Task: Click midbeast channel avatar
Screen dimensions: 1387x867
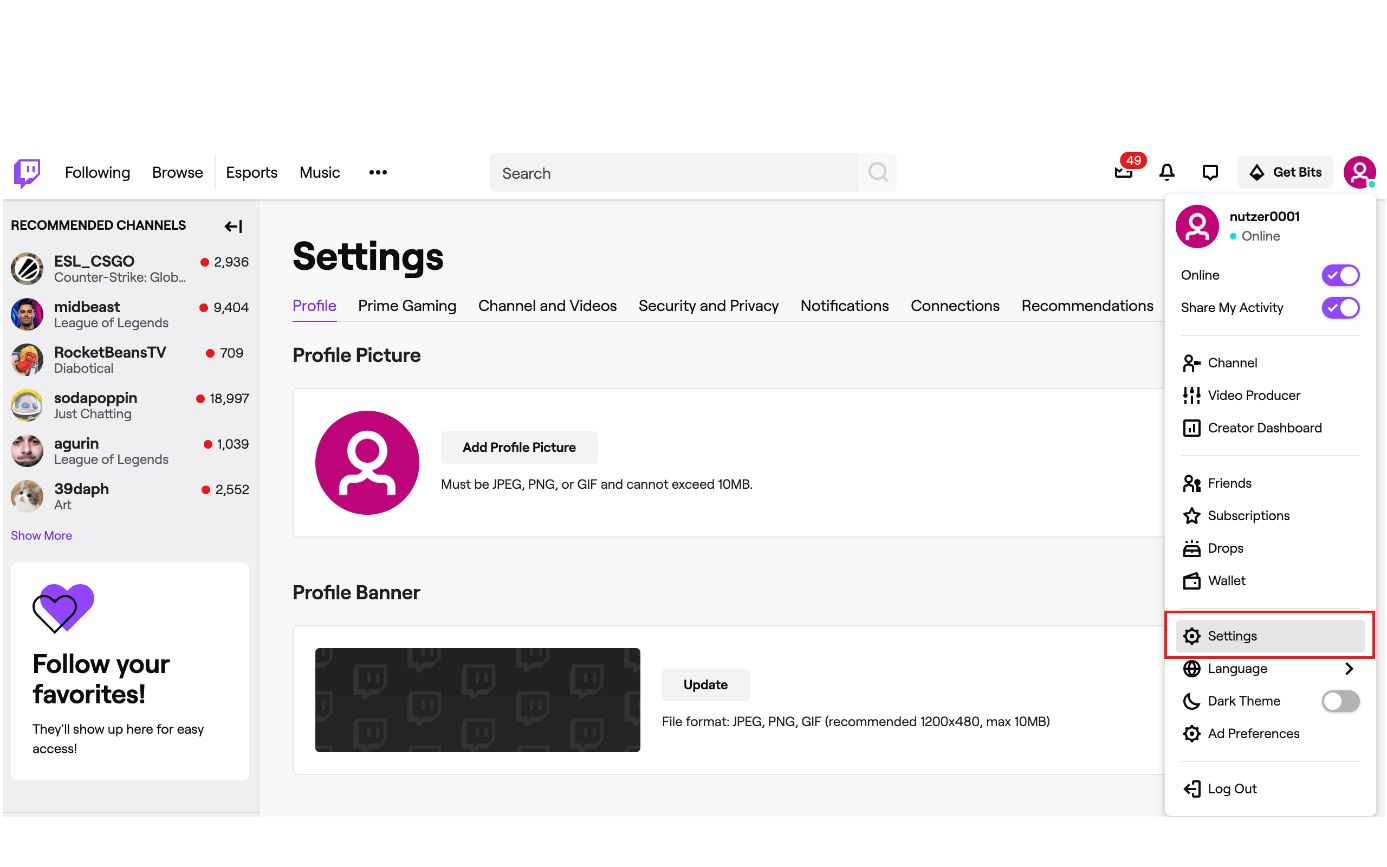Action: pos(27,314)
